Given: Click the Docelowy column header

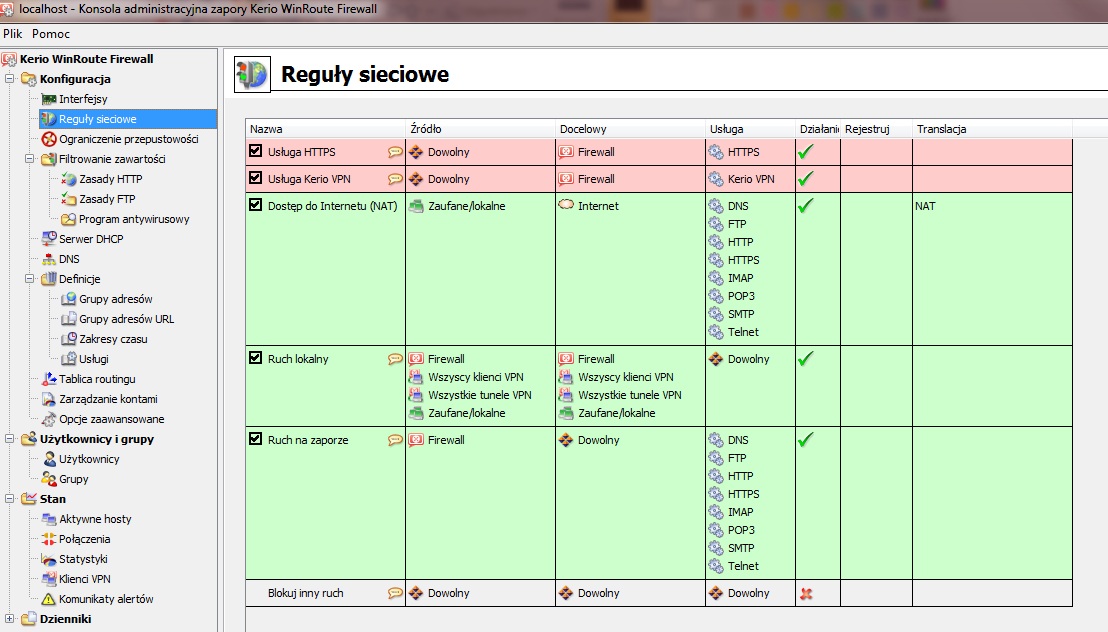Looking at the screenshot, I should (x=630, y=129).
